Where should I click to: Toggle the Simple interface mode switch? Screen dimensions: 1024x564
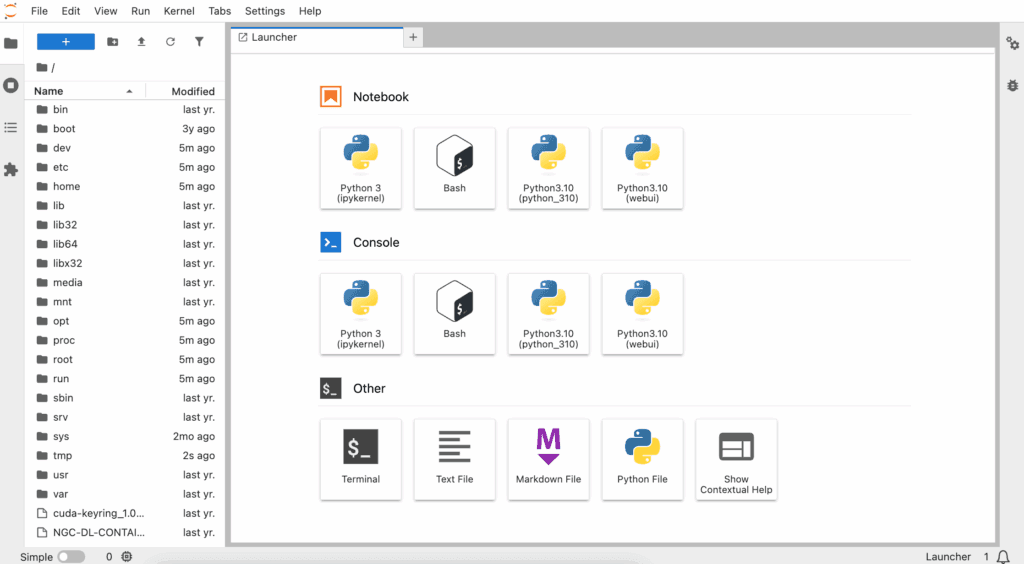click(x=70, y=556)
